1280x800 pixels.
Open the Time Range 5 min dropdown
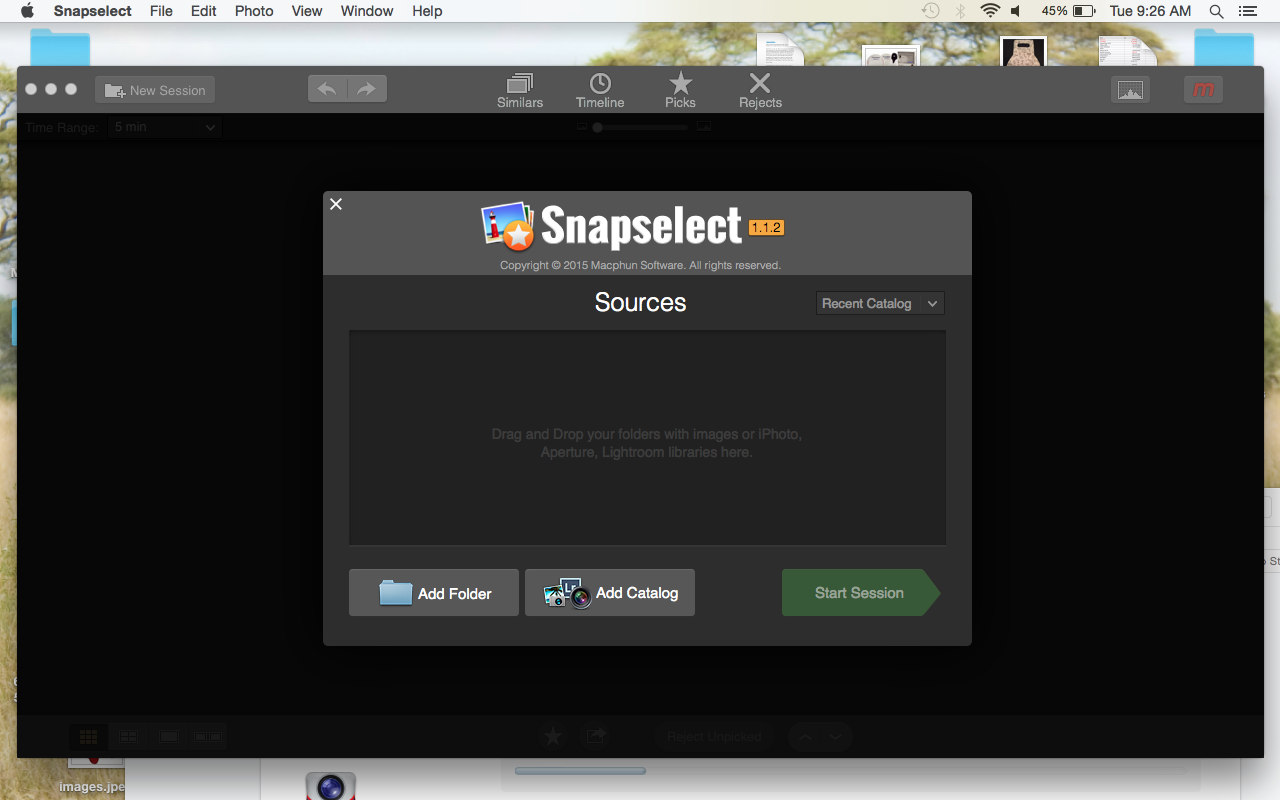point(165,128)
